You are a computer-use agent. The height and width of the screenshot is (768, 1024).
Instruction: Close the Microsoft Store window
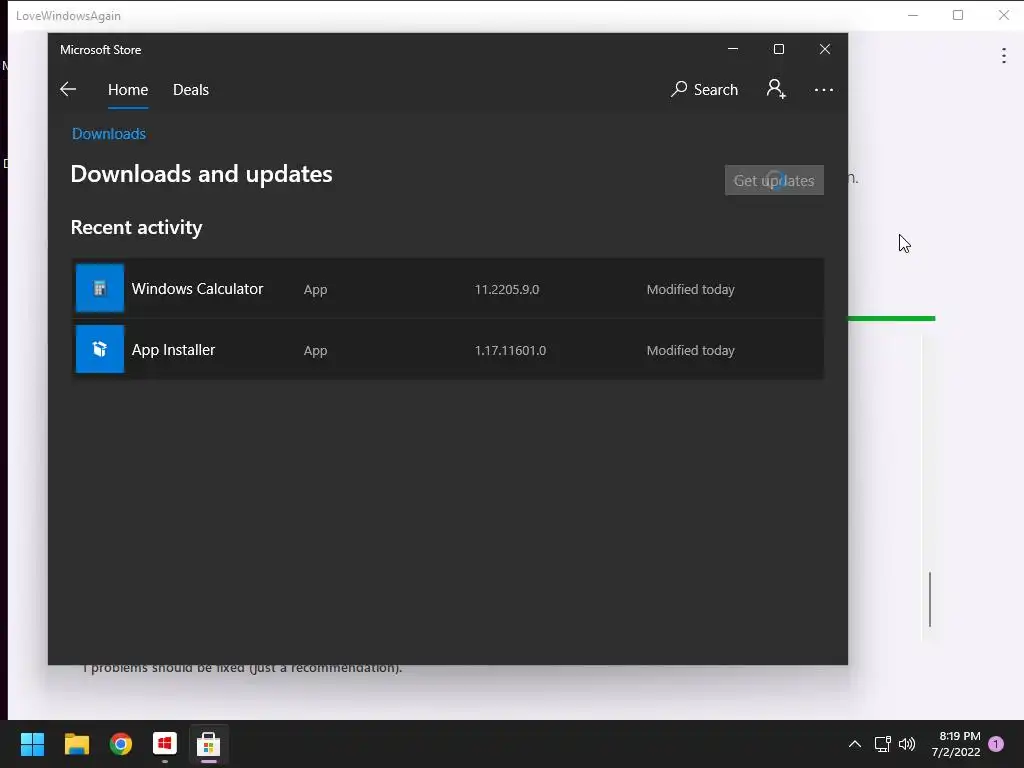pyautogui.click(x=825, y=49)
